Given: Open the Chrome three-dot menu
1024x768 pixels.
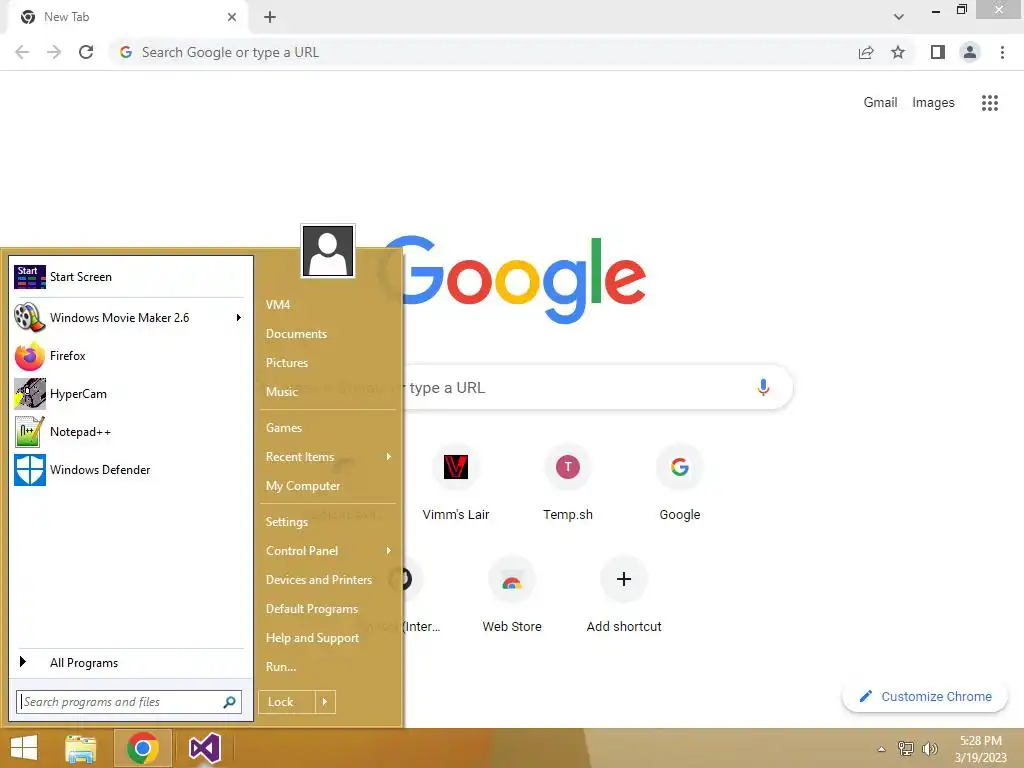Looking at the screenshot, I should pos(1002,52).
